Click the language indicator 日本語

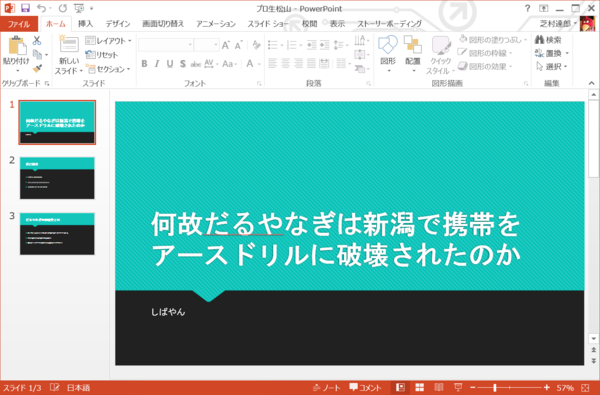point(78,388)
